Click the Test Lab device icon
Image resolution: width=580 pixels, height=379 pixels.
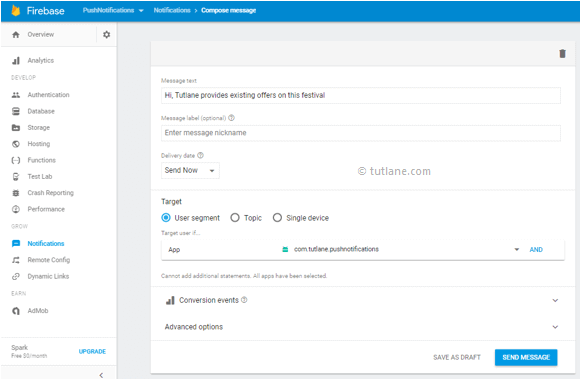pyautogui.click(x=16, y=176)
